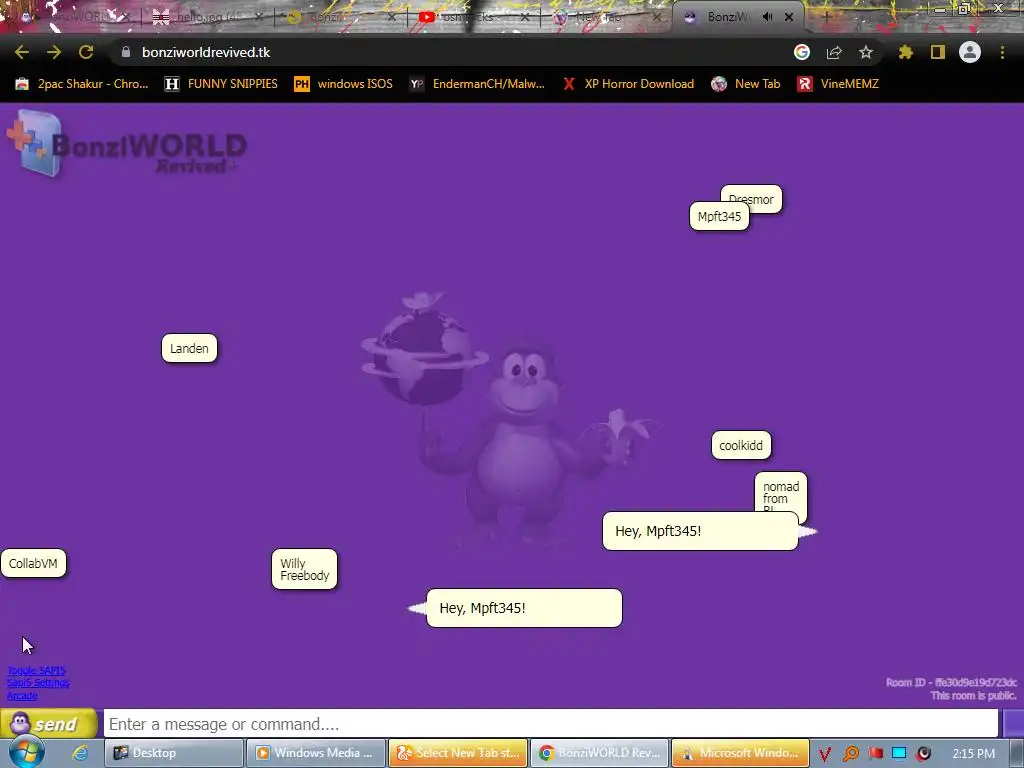This screenshot has height=768, width=1024.
Task: Open the Arcade link
Action: 22,696
